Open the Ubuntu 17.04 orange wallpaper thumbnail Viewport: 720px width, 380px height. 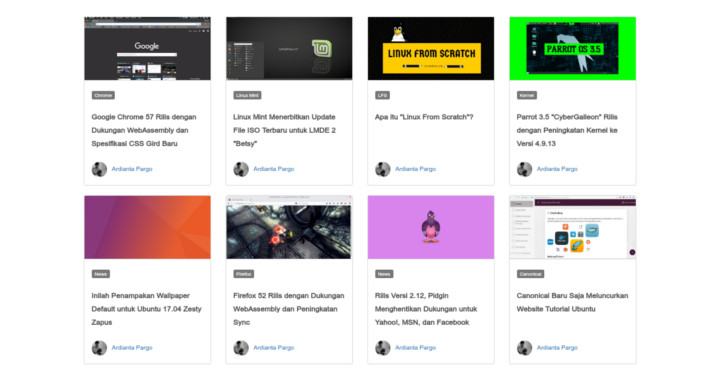coord(147,227)
